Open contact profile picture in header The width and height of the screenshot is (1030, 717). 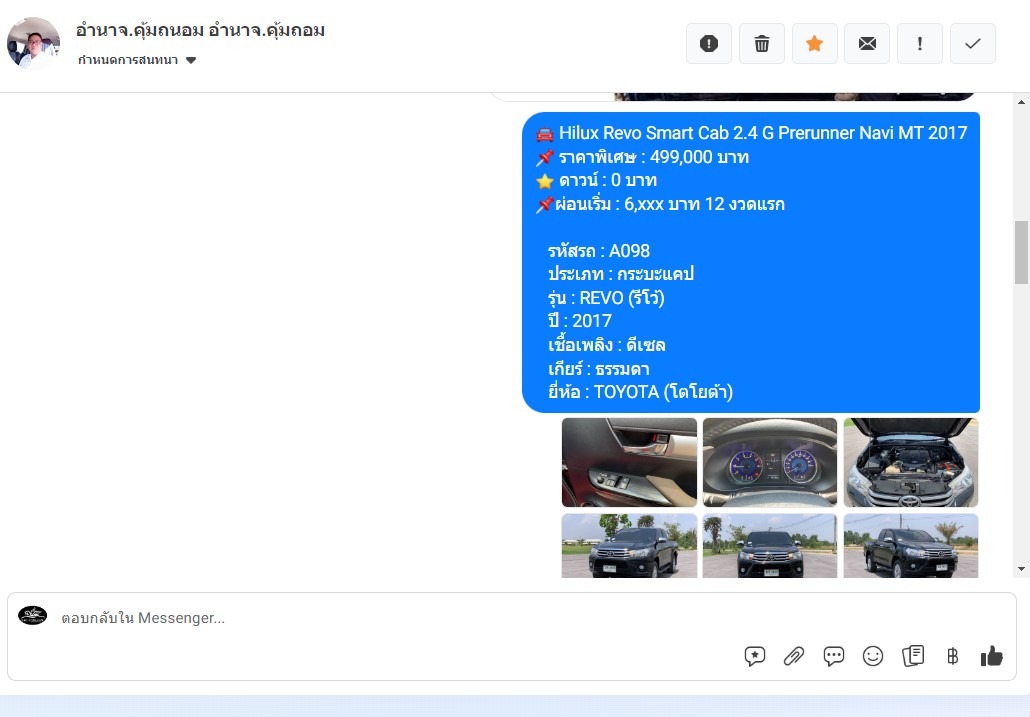point(34,43)
